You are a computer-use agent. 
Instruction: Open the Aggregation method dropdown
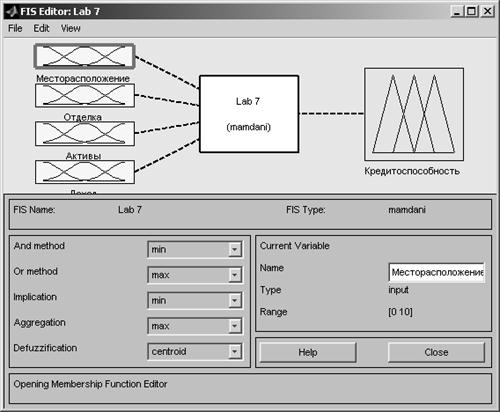(x=195, y=326)
